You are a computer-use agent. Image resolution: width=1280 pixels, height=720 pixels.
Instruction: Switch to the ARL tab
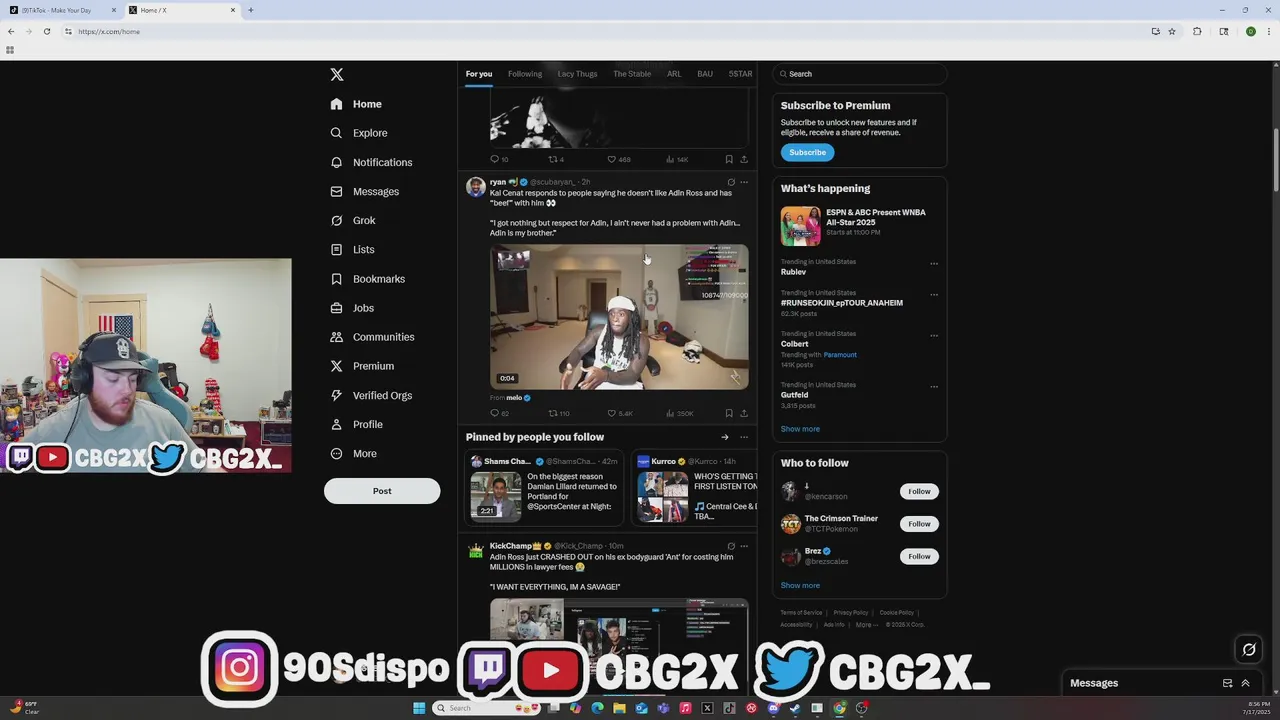tap(674, 74)
